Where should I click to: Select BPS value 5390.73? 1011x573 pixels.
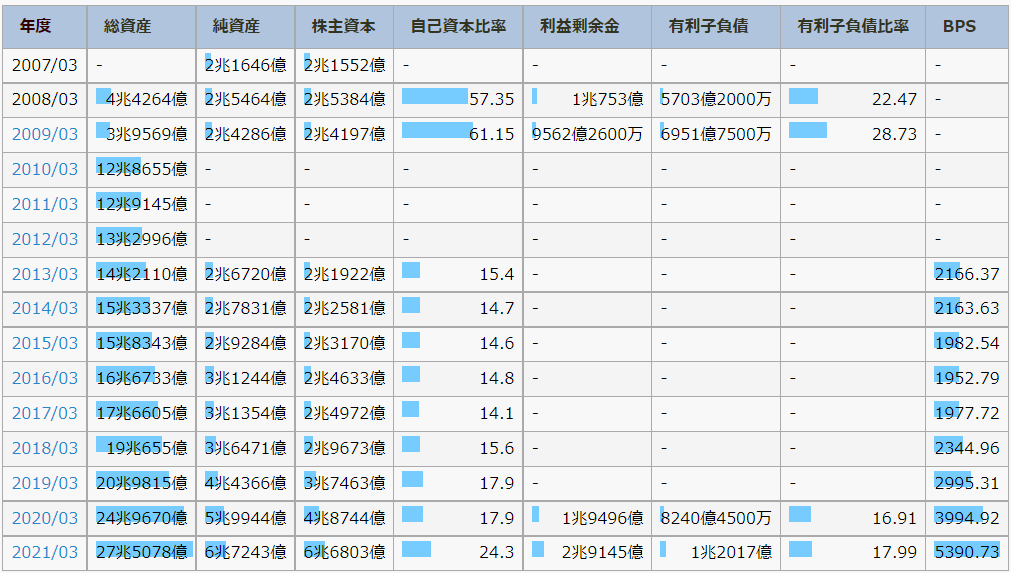967,552
